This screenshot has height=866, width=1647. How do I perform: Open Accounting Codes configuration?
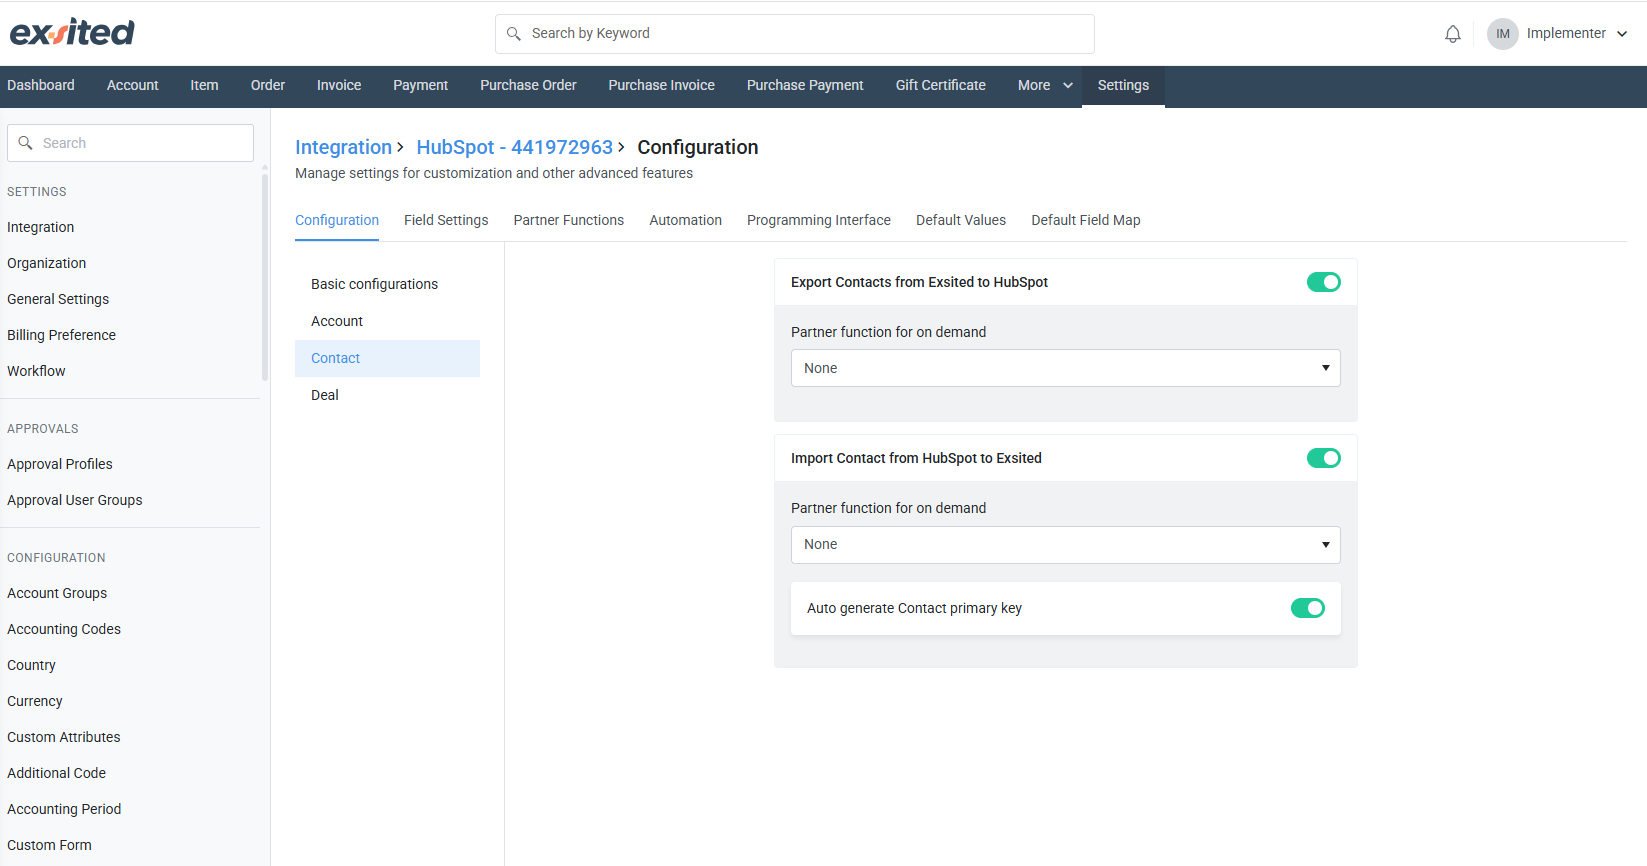point(64,629)
